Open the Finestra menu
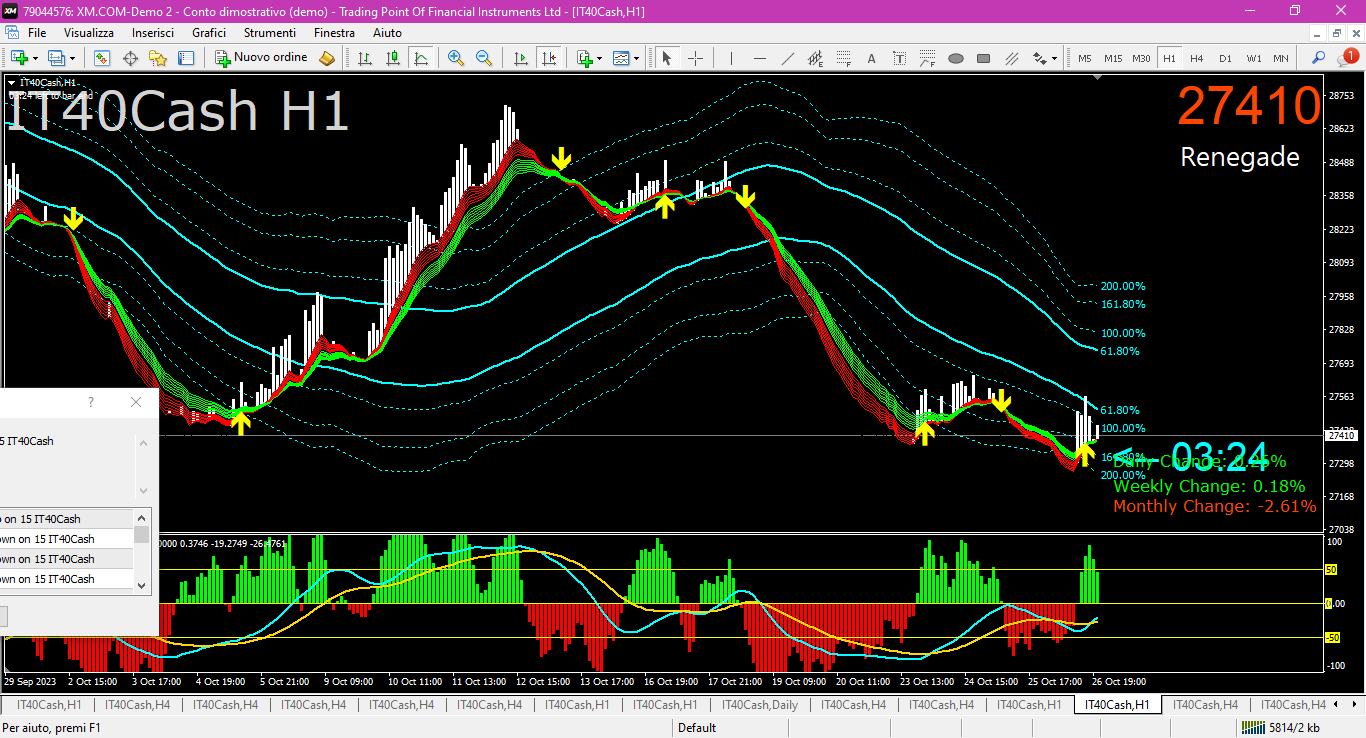 334,33
